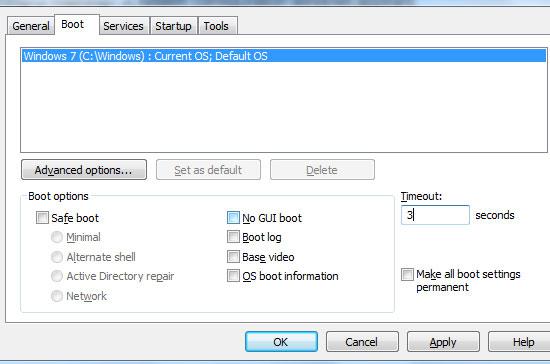Confirm with the OK button

point(281,342)
